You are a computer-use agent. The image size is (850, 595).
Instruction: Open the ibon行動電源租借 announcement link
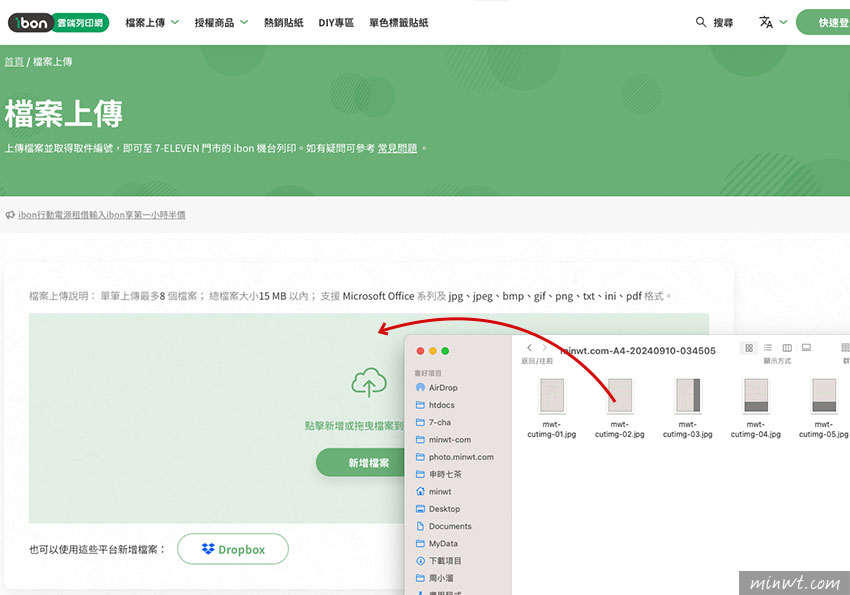(x=102, y=215)
